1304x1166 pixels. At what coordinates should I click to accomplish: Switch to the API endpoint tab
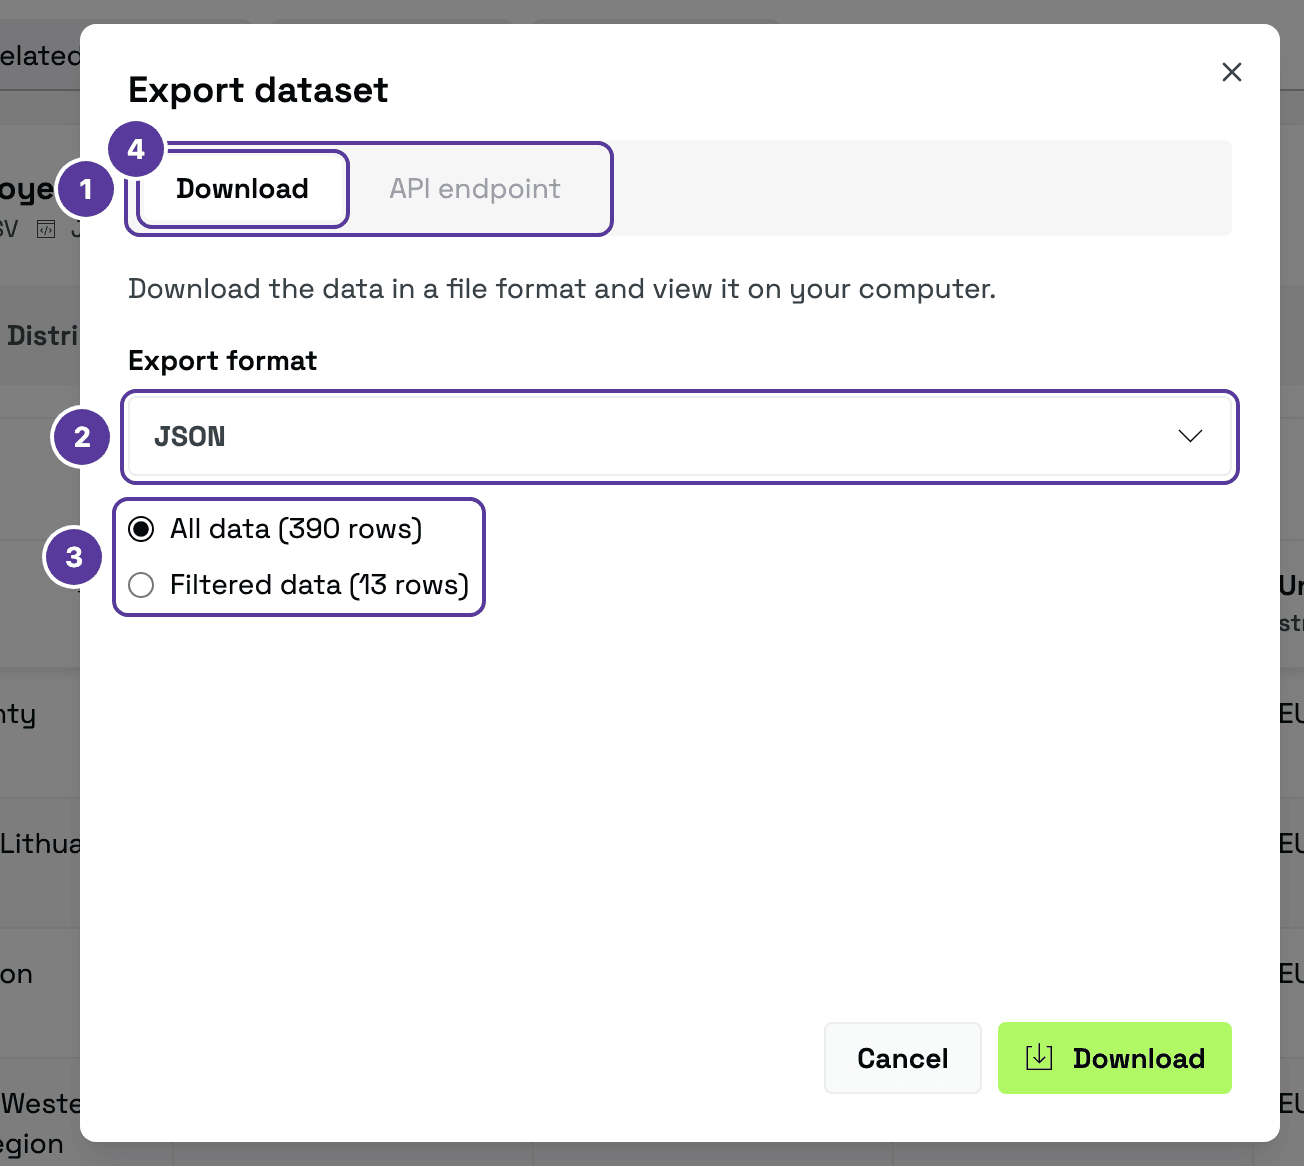click(475, 189)
